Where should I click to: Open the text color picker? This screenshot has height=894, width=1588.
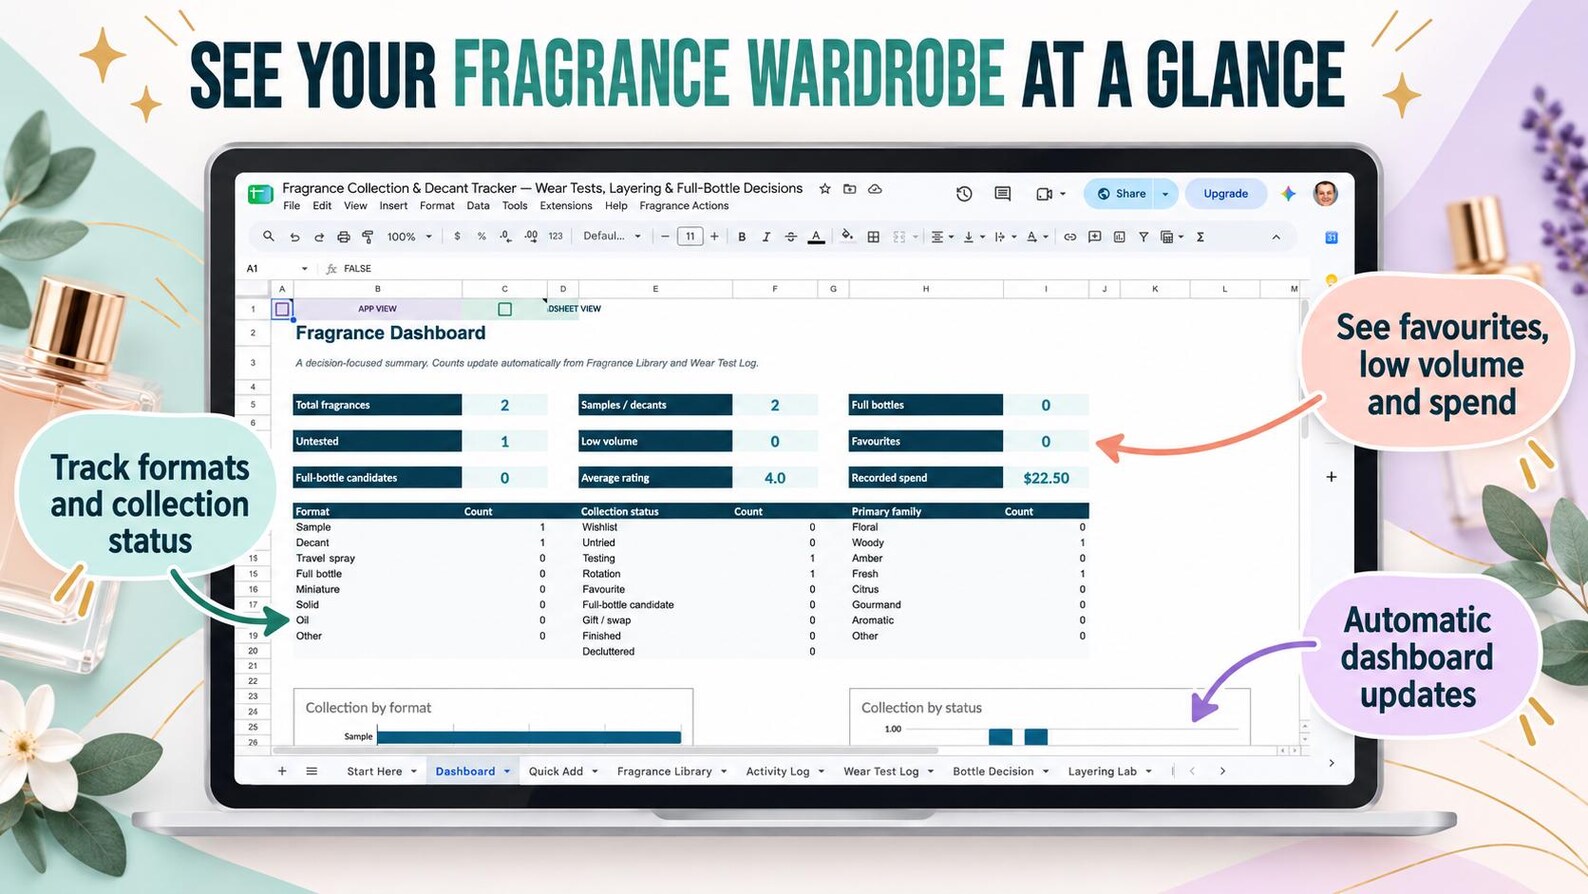tap(816, 237)
